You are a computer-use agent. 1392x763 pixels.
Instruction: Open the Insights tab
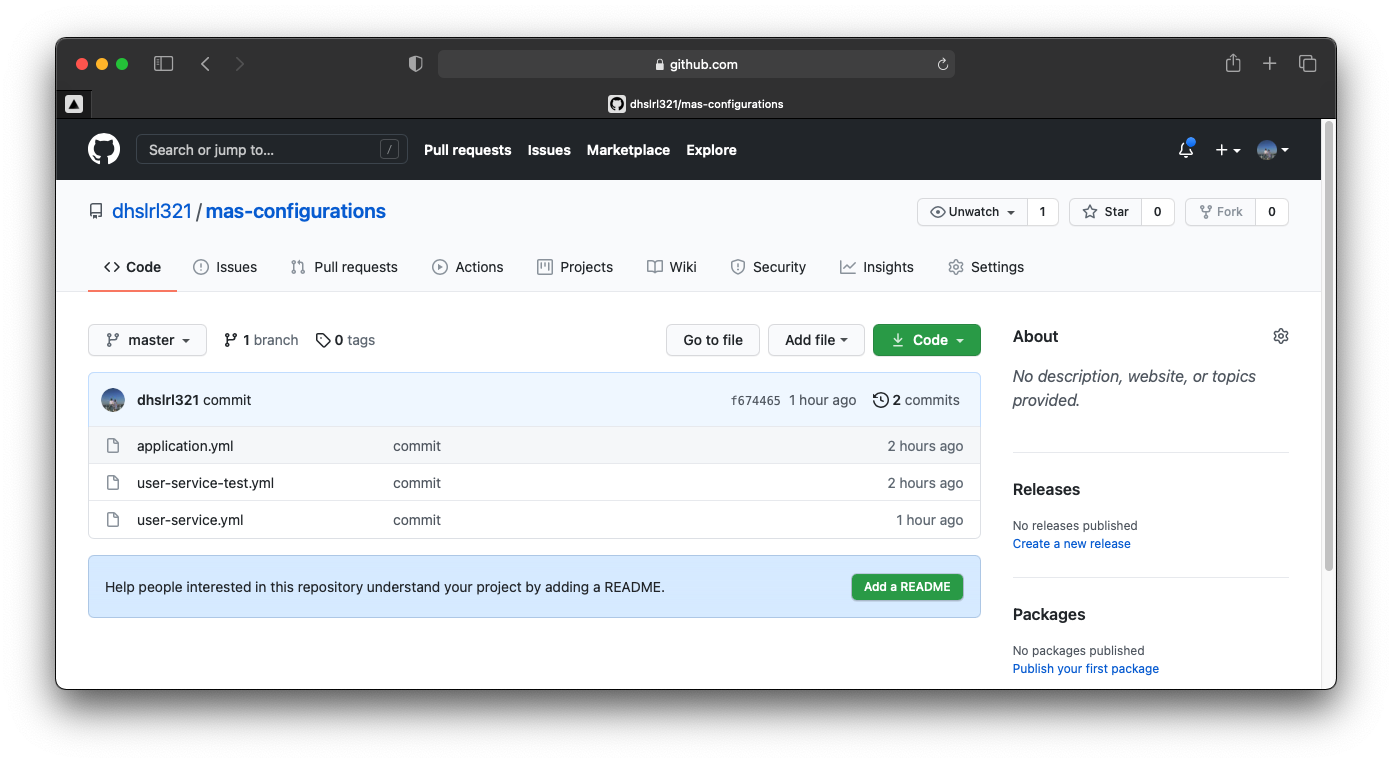click(x=877, y=267)
